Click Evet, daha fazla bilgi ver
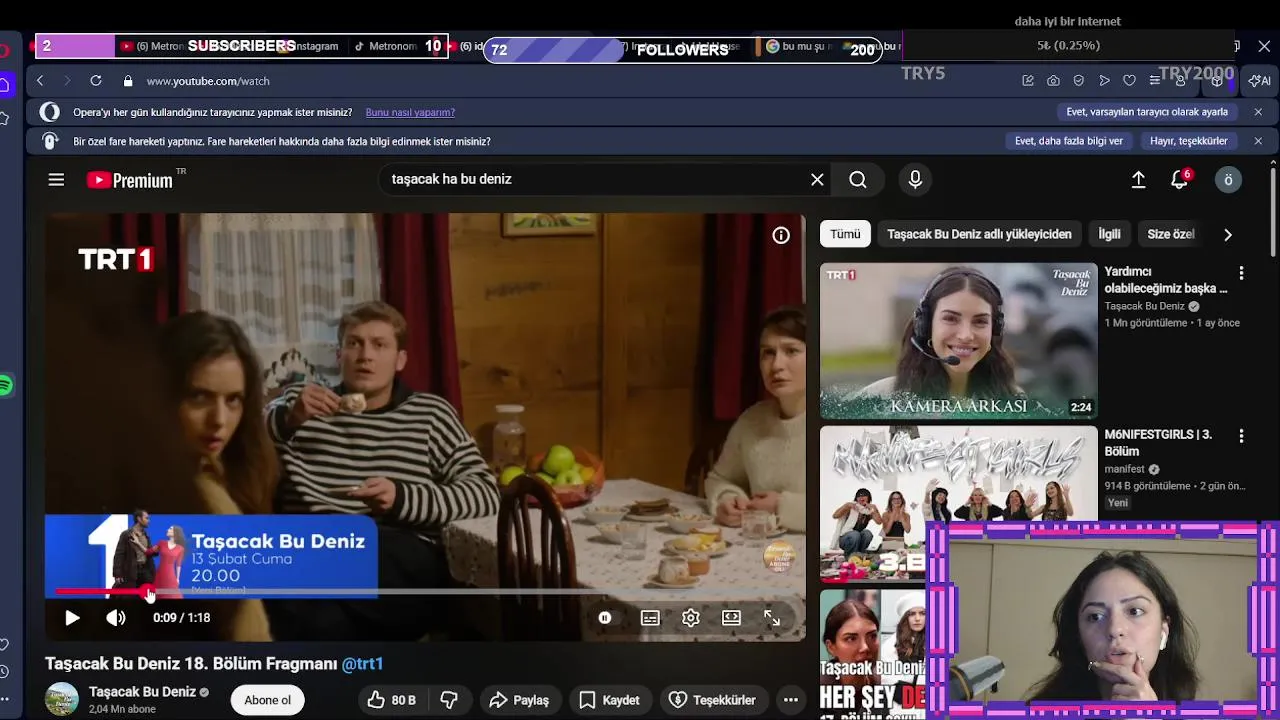Image resolution: width=1280 pixels, height=720 pixels. click(1069, 141)
